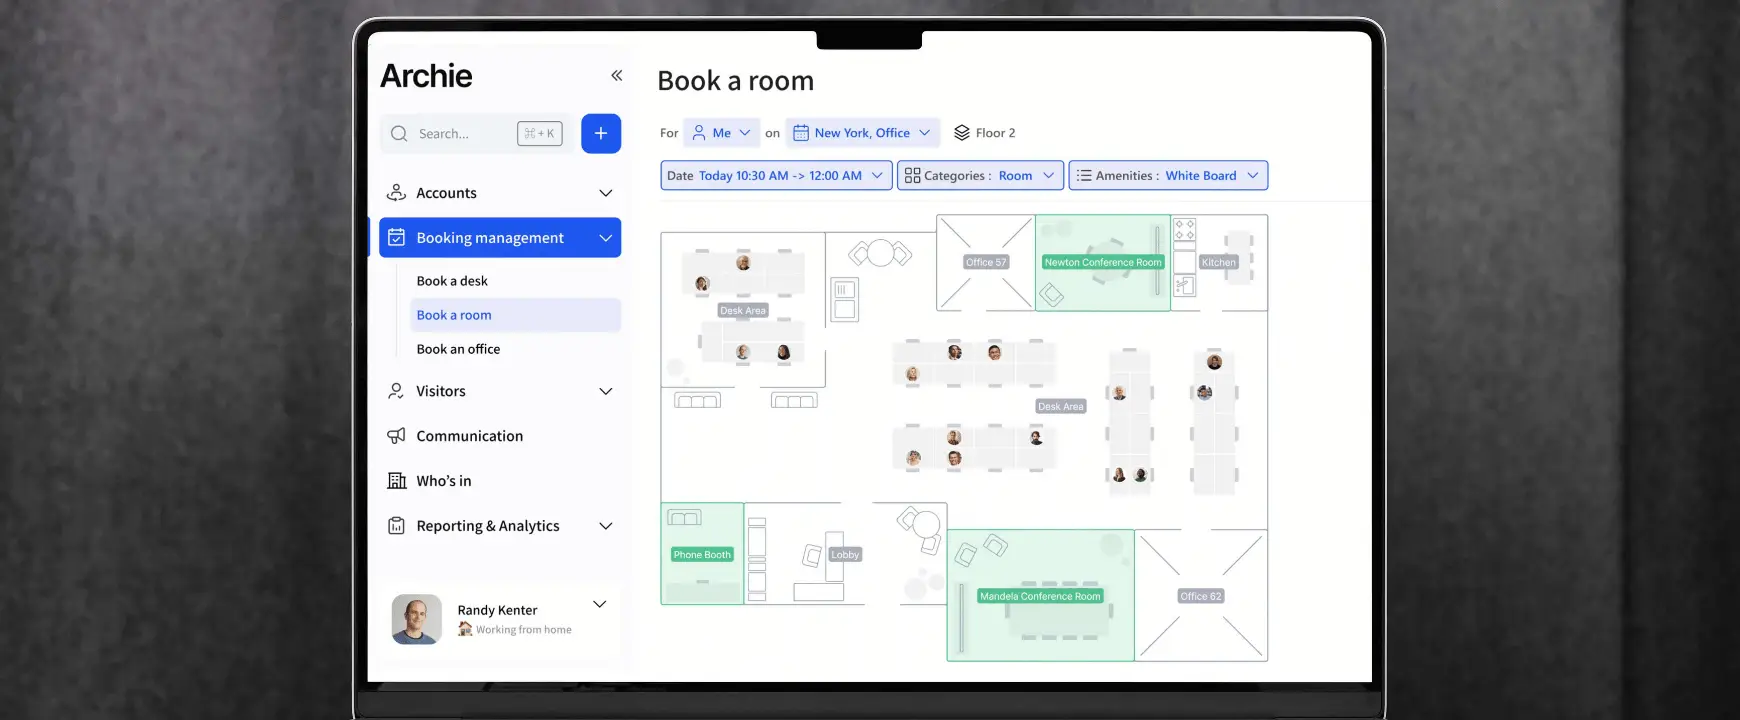1740x720 pixels.
Task: Expand the Accounts menu chevron
Action: point(605,193)
